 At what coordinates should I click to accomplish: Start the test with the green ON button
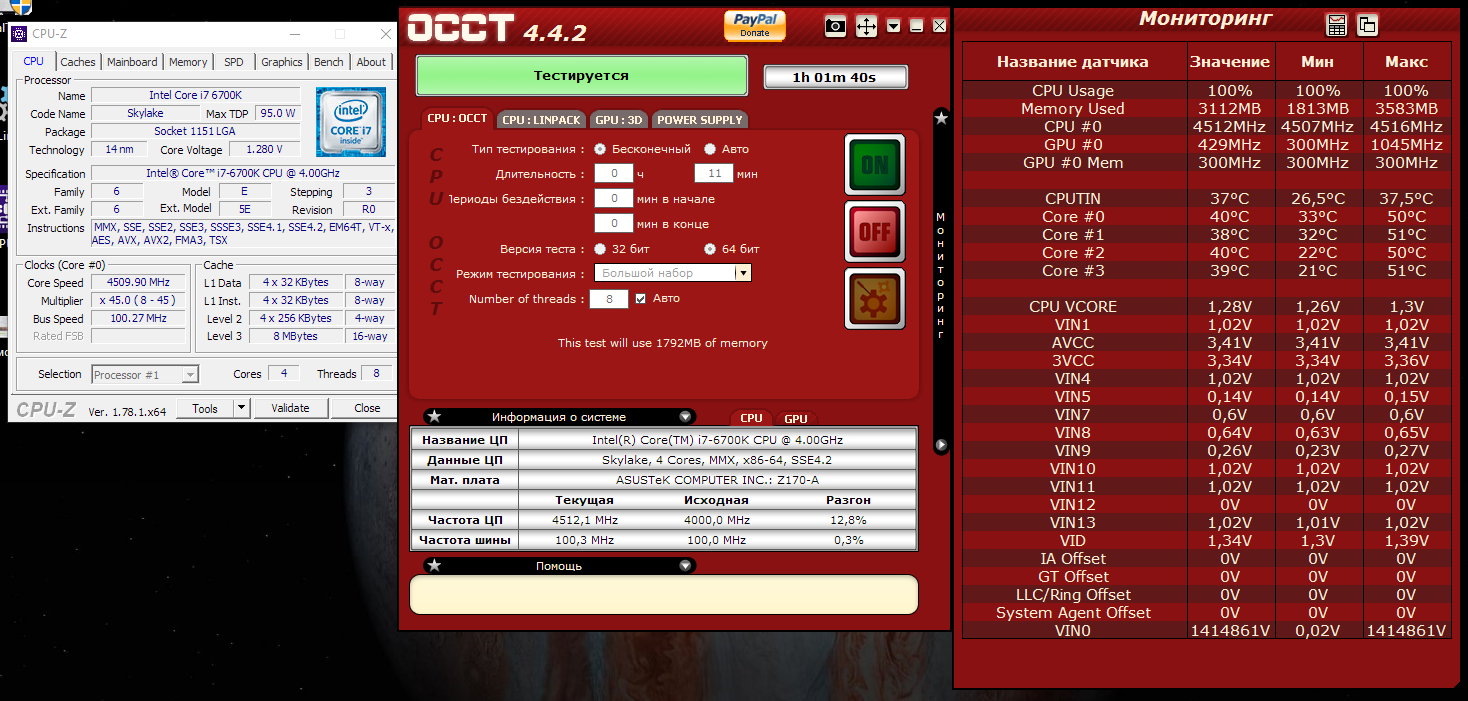click(x=874, y=164)
